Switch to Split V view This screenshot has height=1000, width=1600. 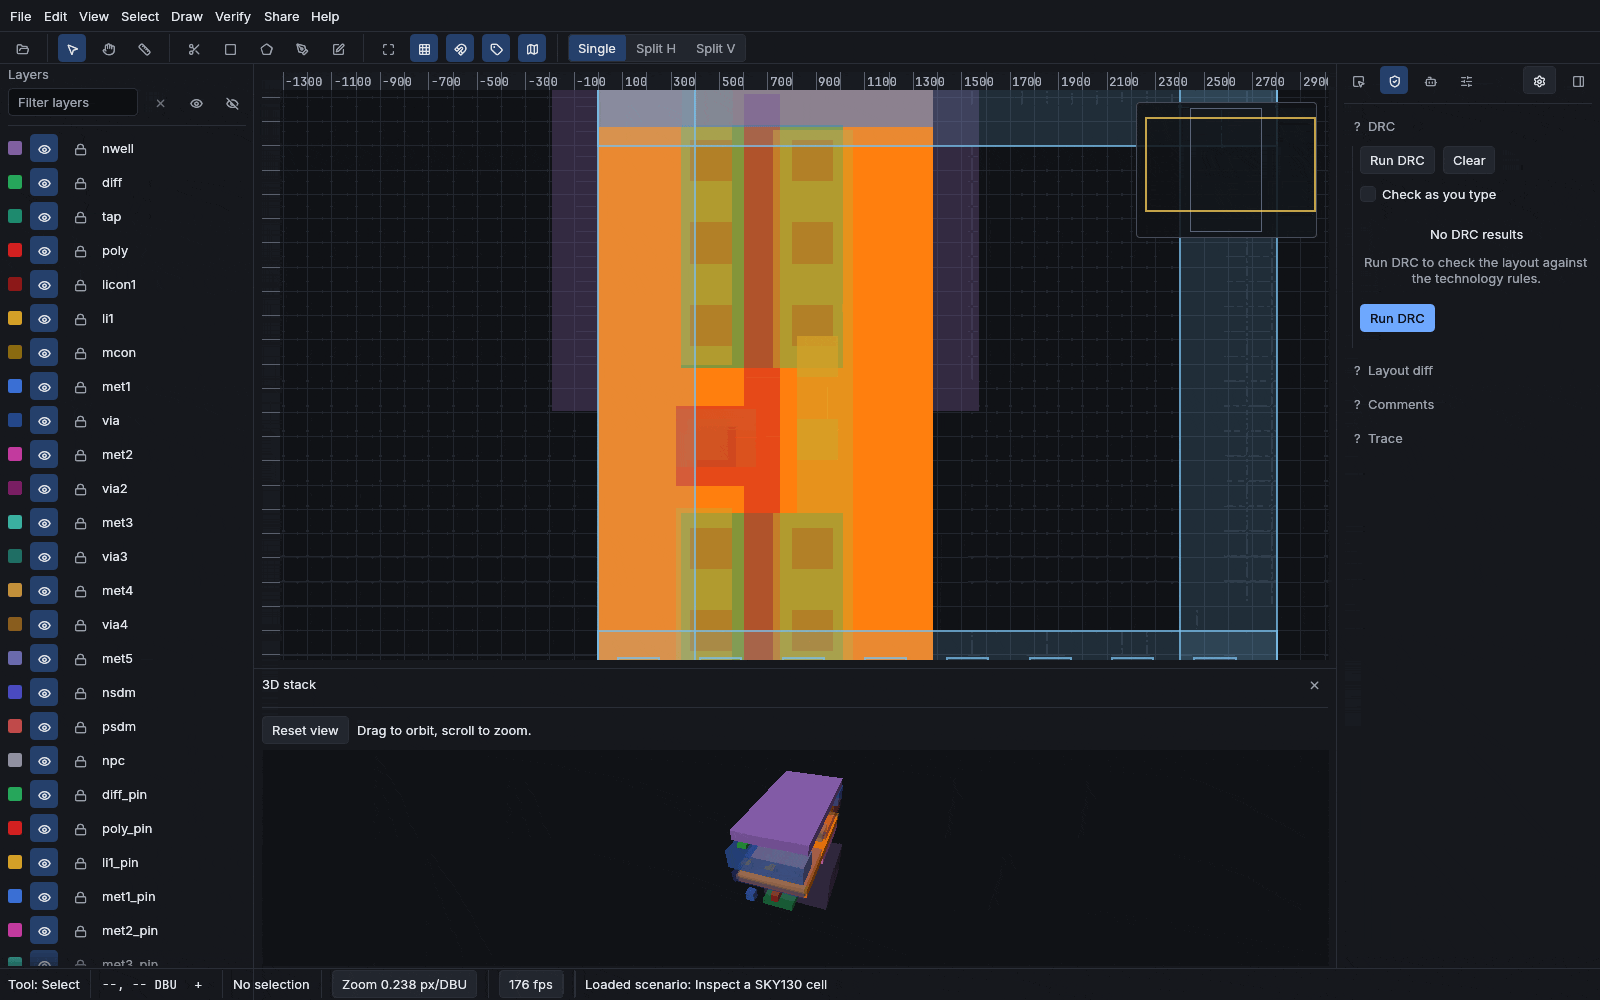click(715, 49)
